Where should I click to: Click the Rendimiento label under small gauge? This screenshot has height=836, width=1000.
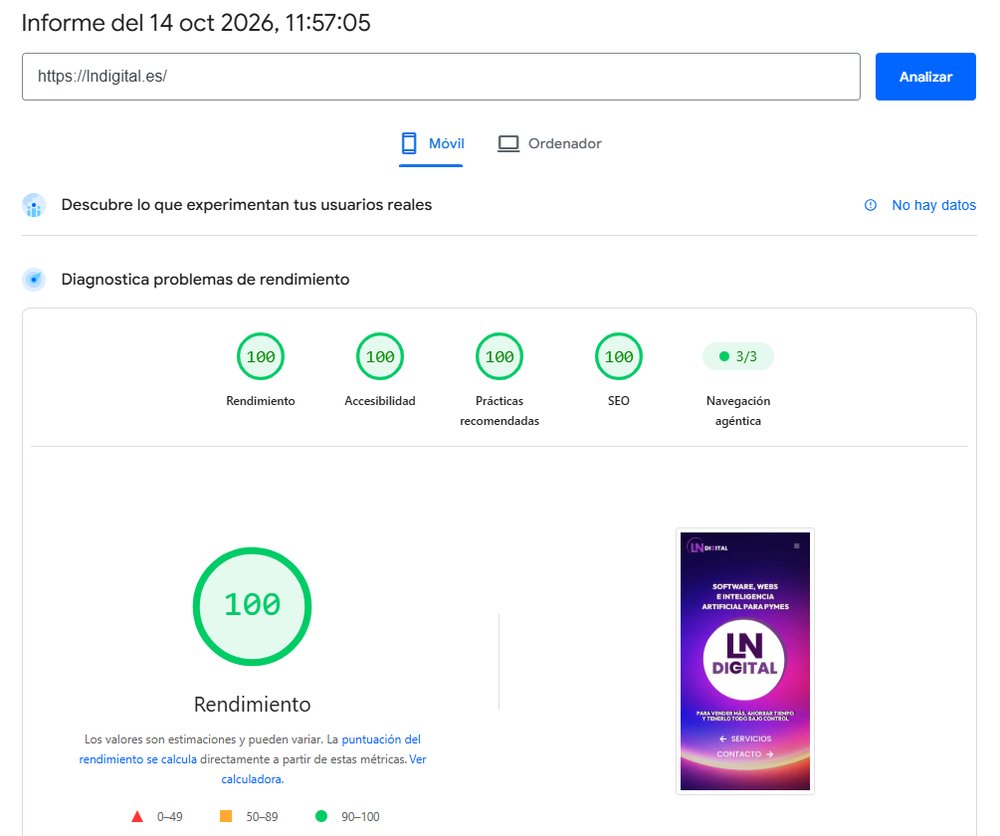[261, 401]
